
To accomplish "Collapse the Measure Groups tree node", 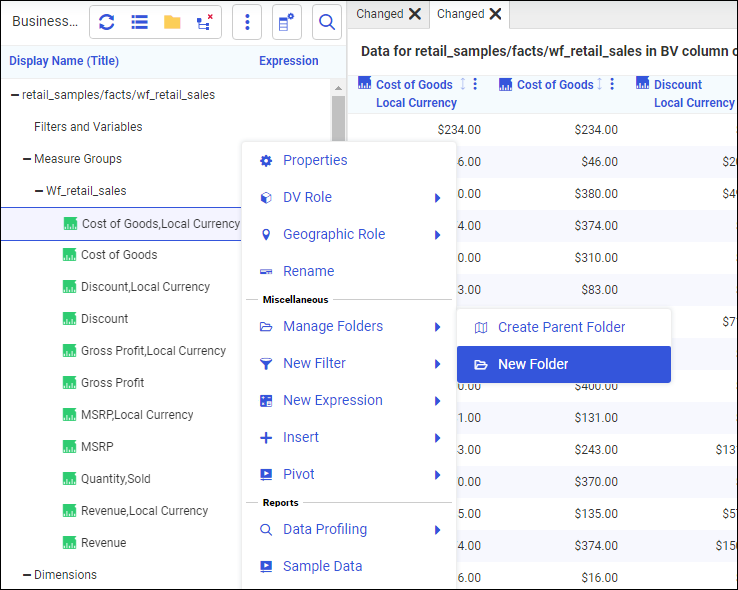I will point(26,159).
